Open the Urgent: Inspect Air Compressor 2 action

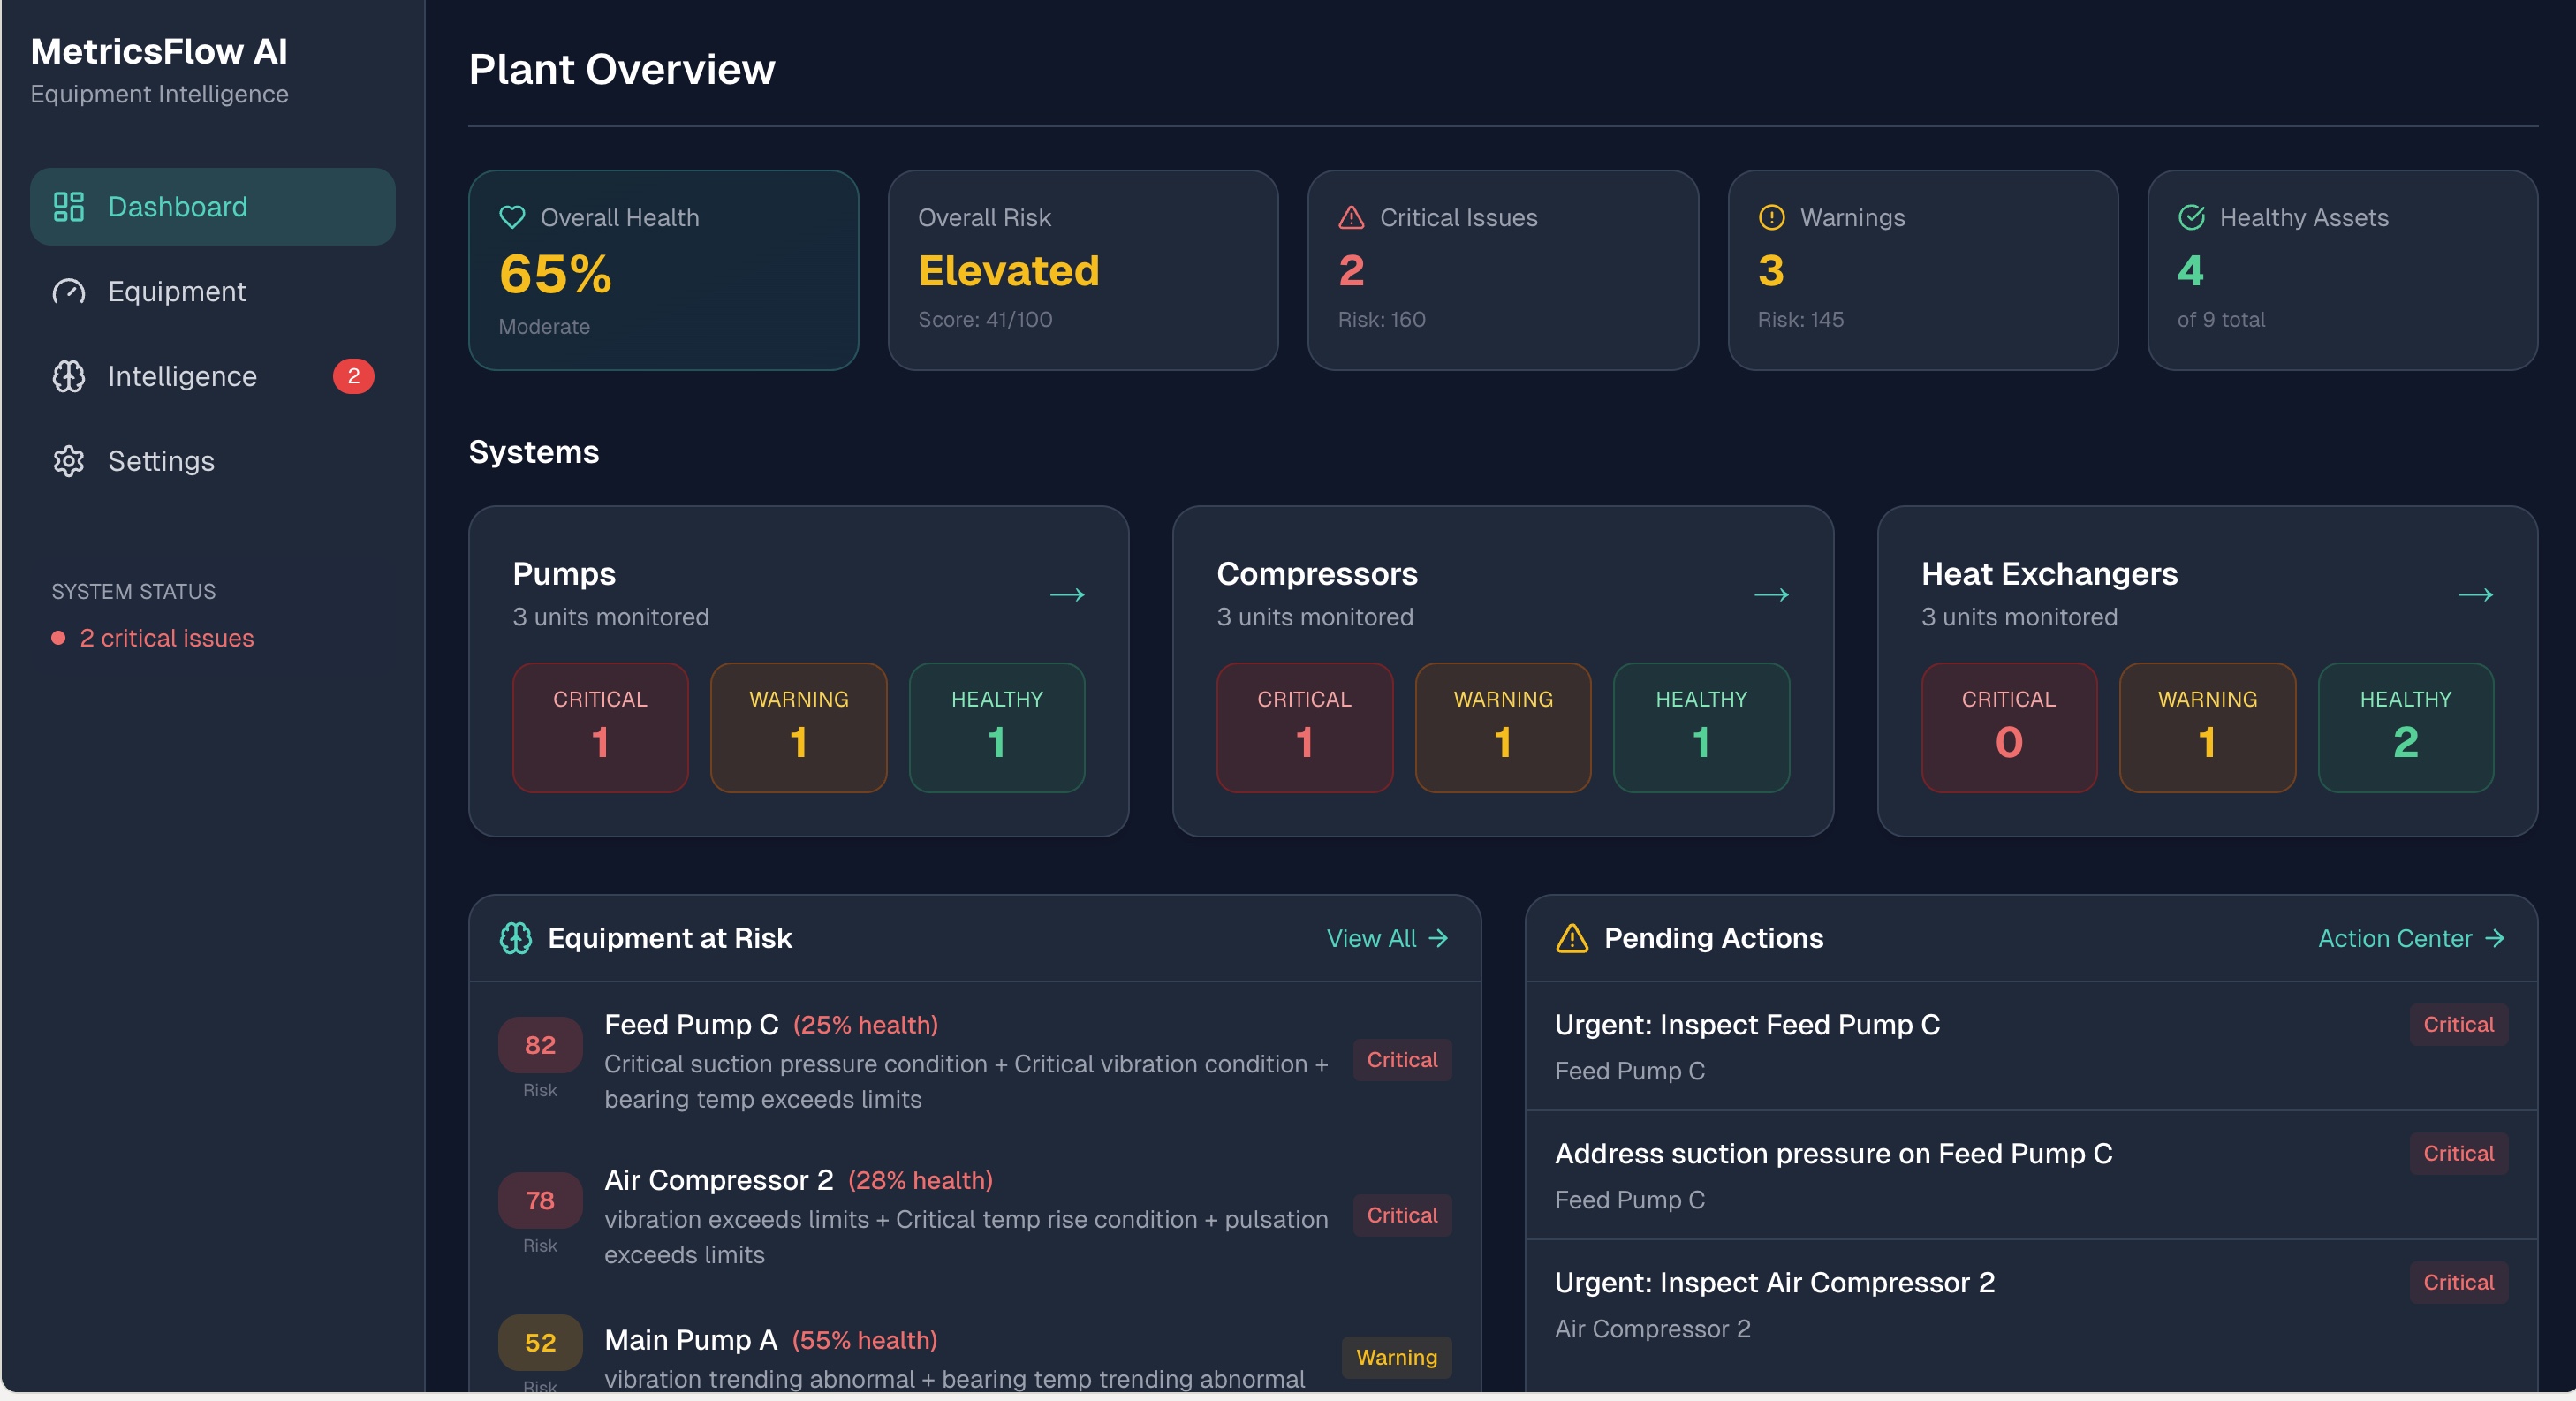pyautogui.click(x=1774, y=1282)
